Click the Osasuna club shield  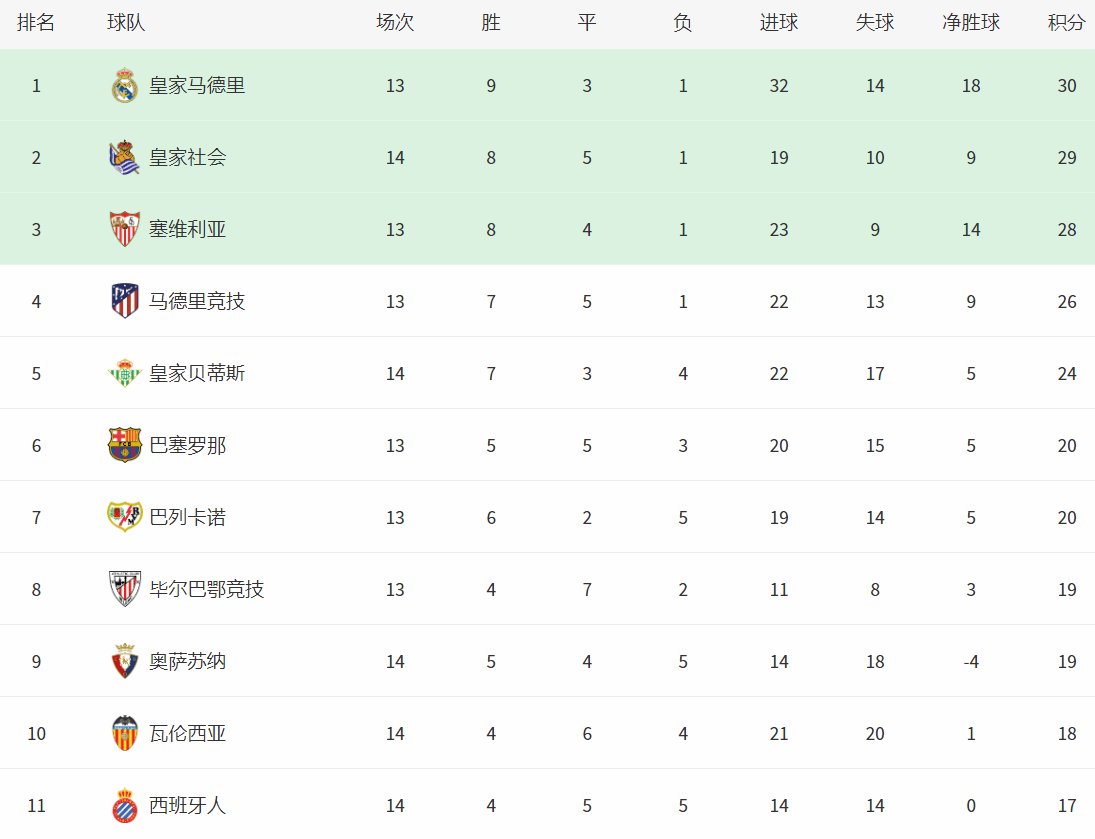tap(125, 661)
